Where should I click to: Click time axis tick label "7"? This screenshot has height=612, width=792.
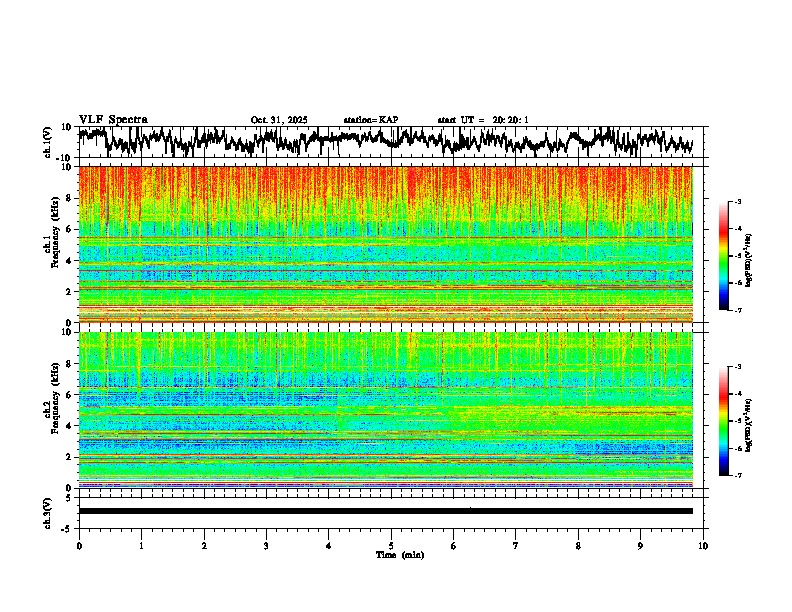[516, 546]
